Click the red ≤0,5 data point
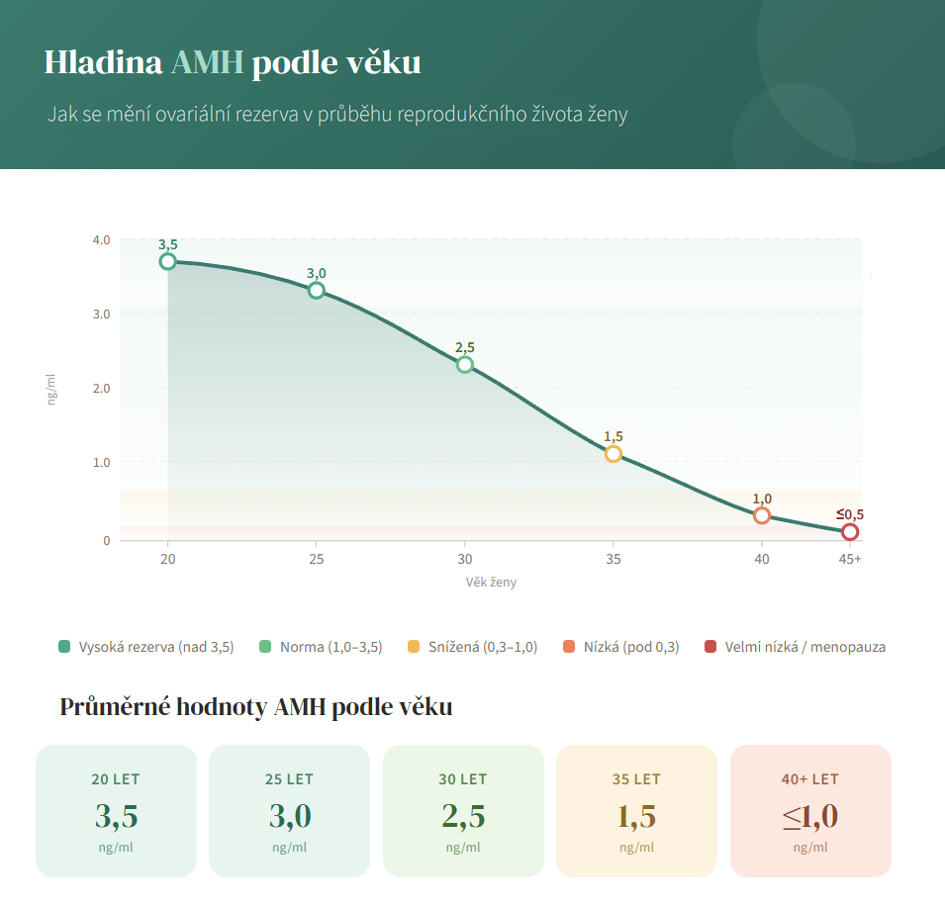The width and height of the screenshot is (945, 906). [850, 532]
